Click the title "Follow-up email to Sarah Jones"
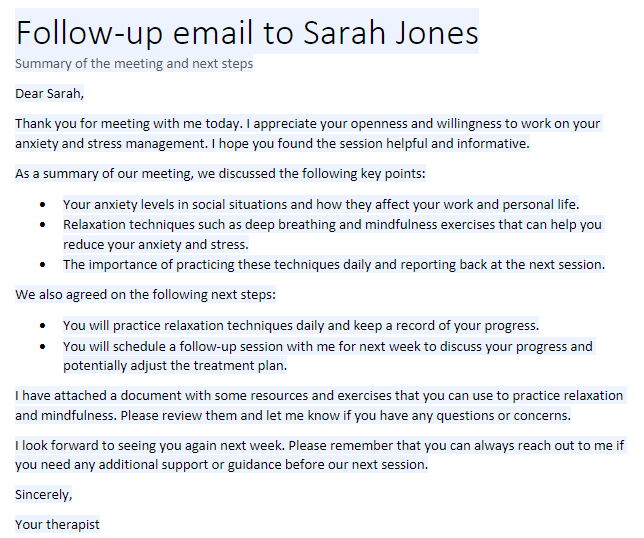This screenshot has width=644, height=538. click(247, 32)
